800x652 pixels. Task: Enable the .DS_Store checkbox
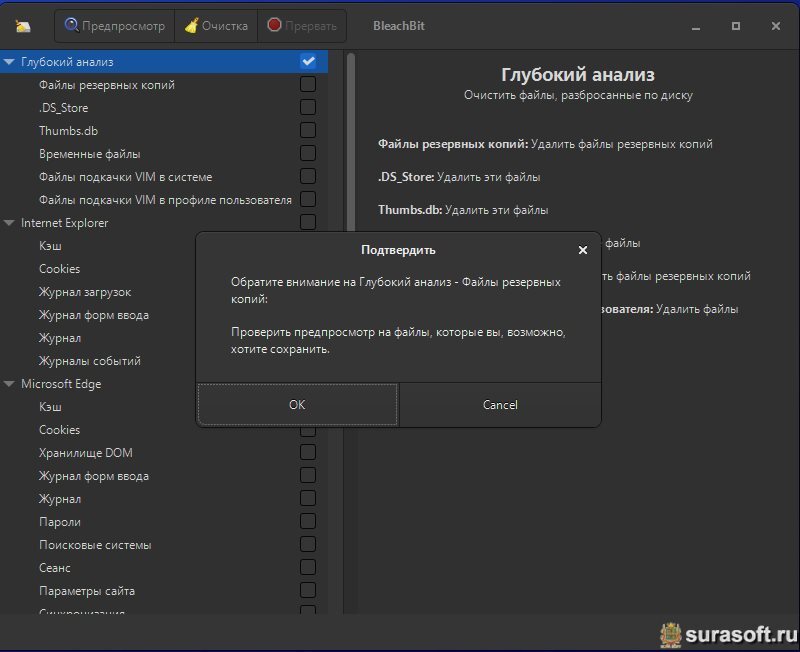(x=308, y=108)
